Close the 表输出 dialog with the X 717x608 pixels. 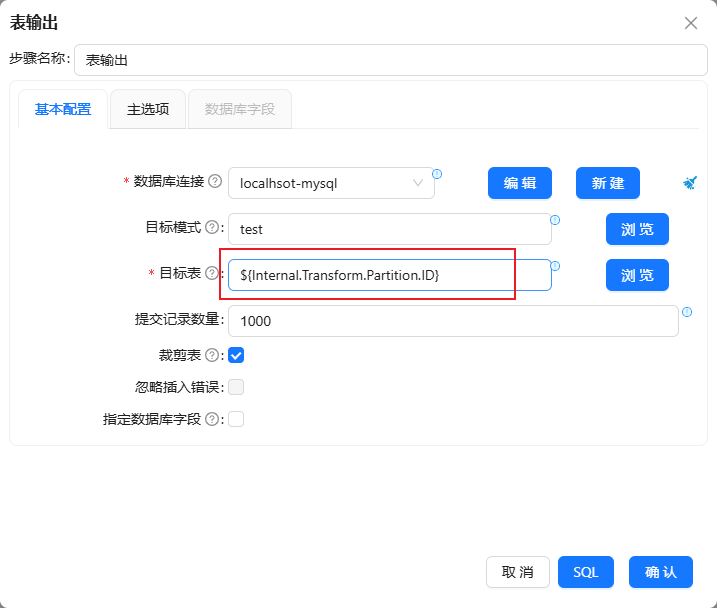[x=691, y=23]
